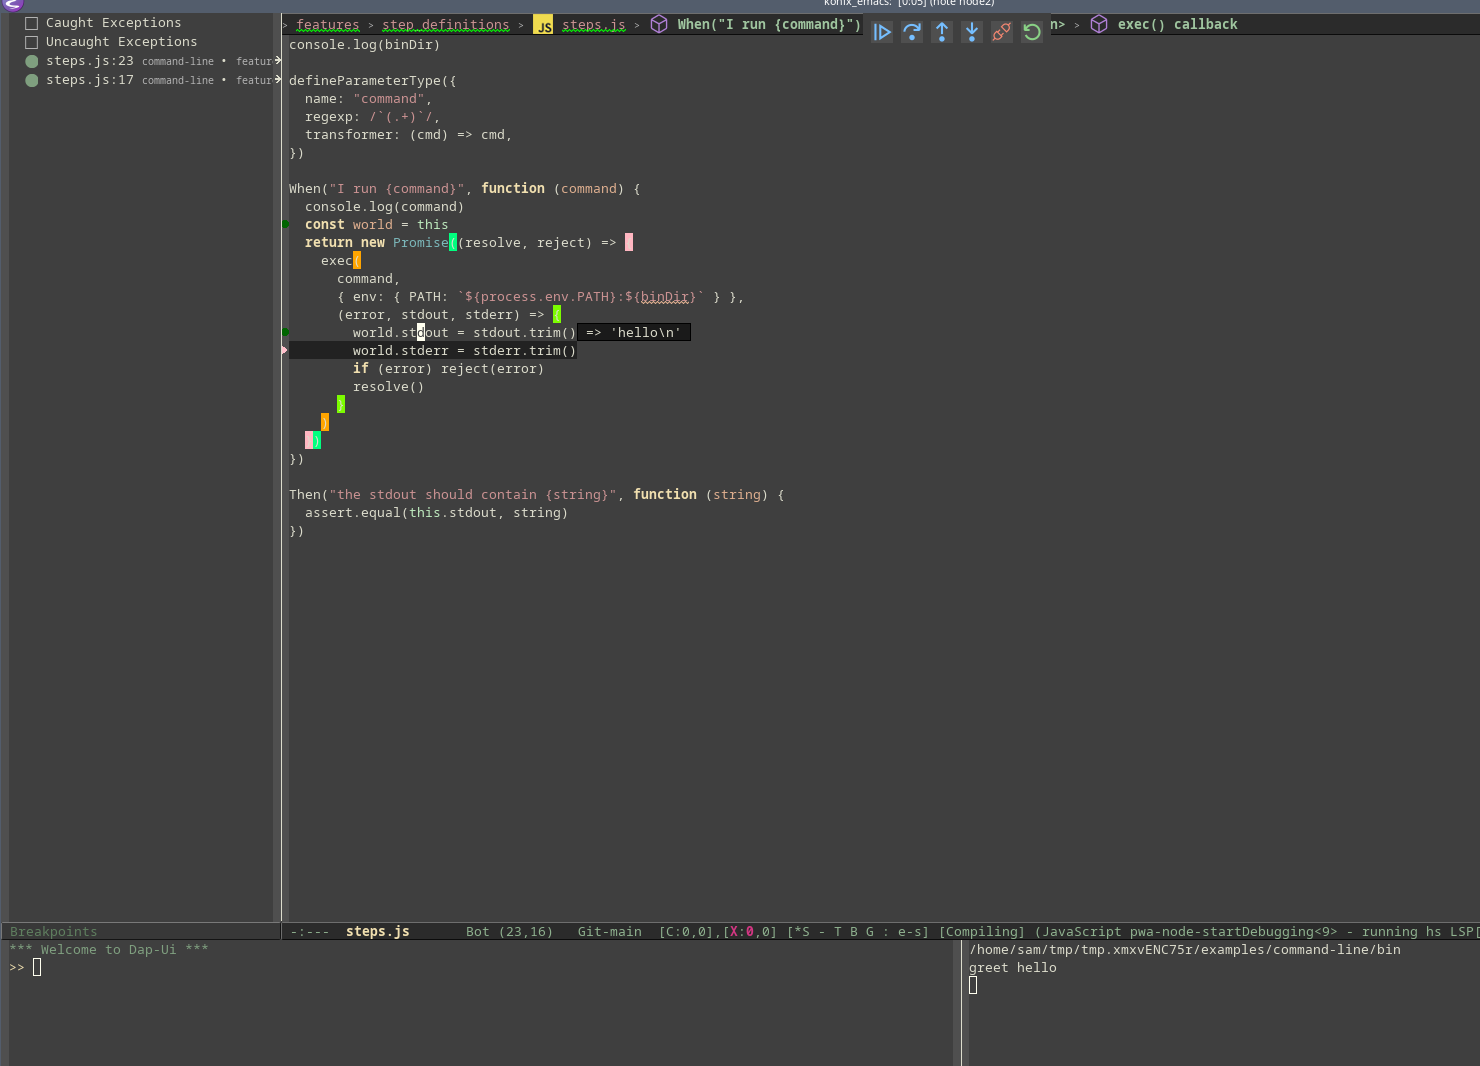1480x1066 pixels.
Task: Click the Step Over debug icon
Action: coord(911,32)
